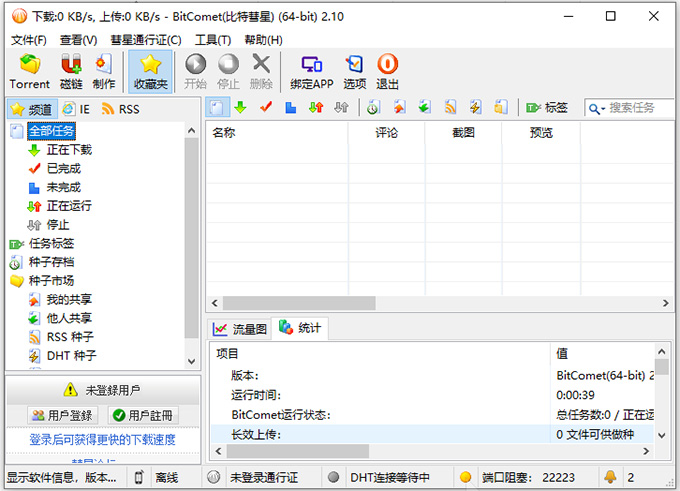This screenshot has height=491, width=680.
Task: Filter running tasks with the colored up-down arrows icon
Action: point(316,107)
